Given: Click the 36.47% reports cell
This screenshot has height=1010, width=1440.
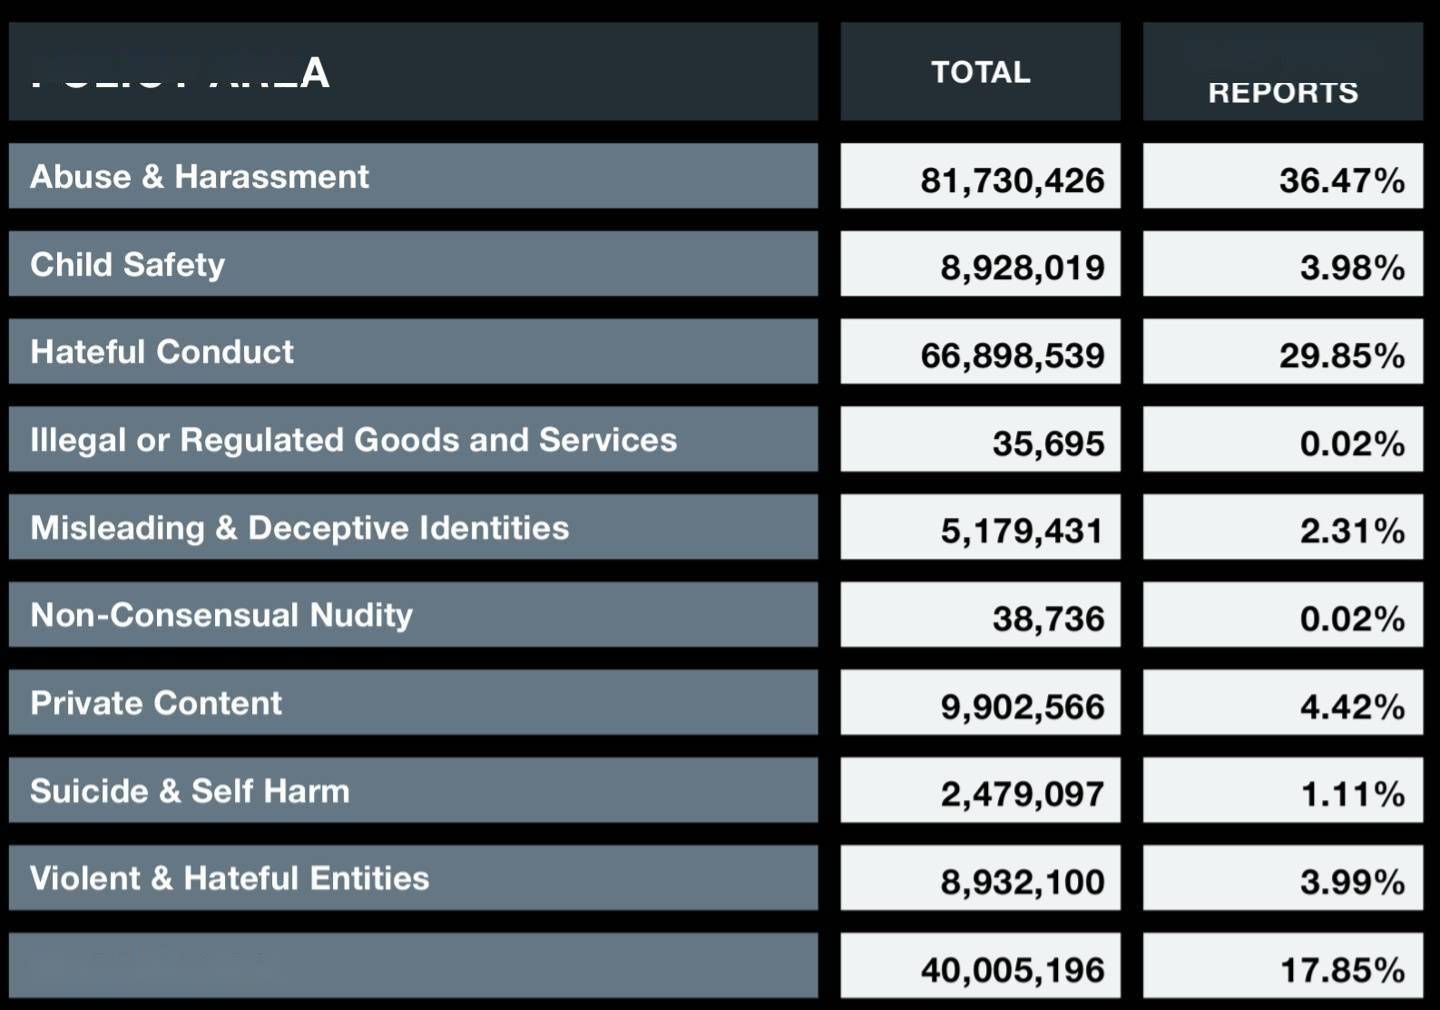Looking at the screenshot, I should [x=1341, y=180].
